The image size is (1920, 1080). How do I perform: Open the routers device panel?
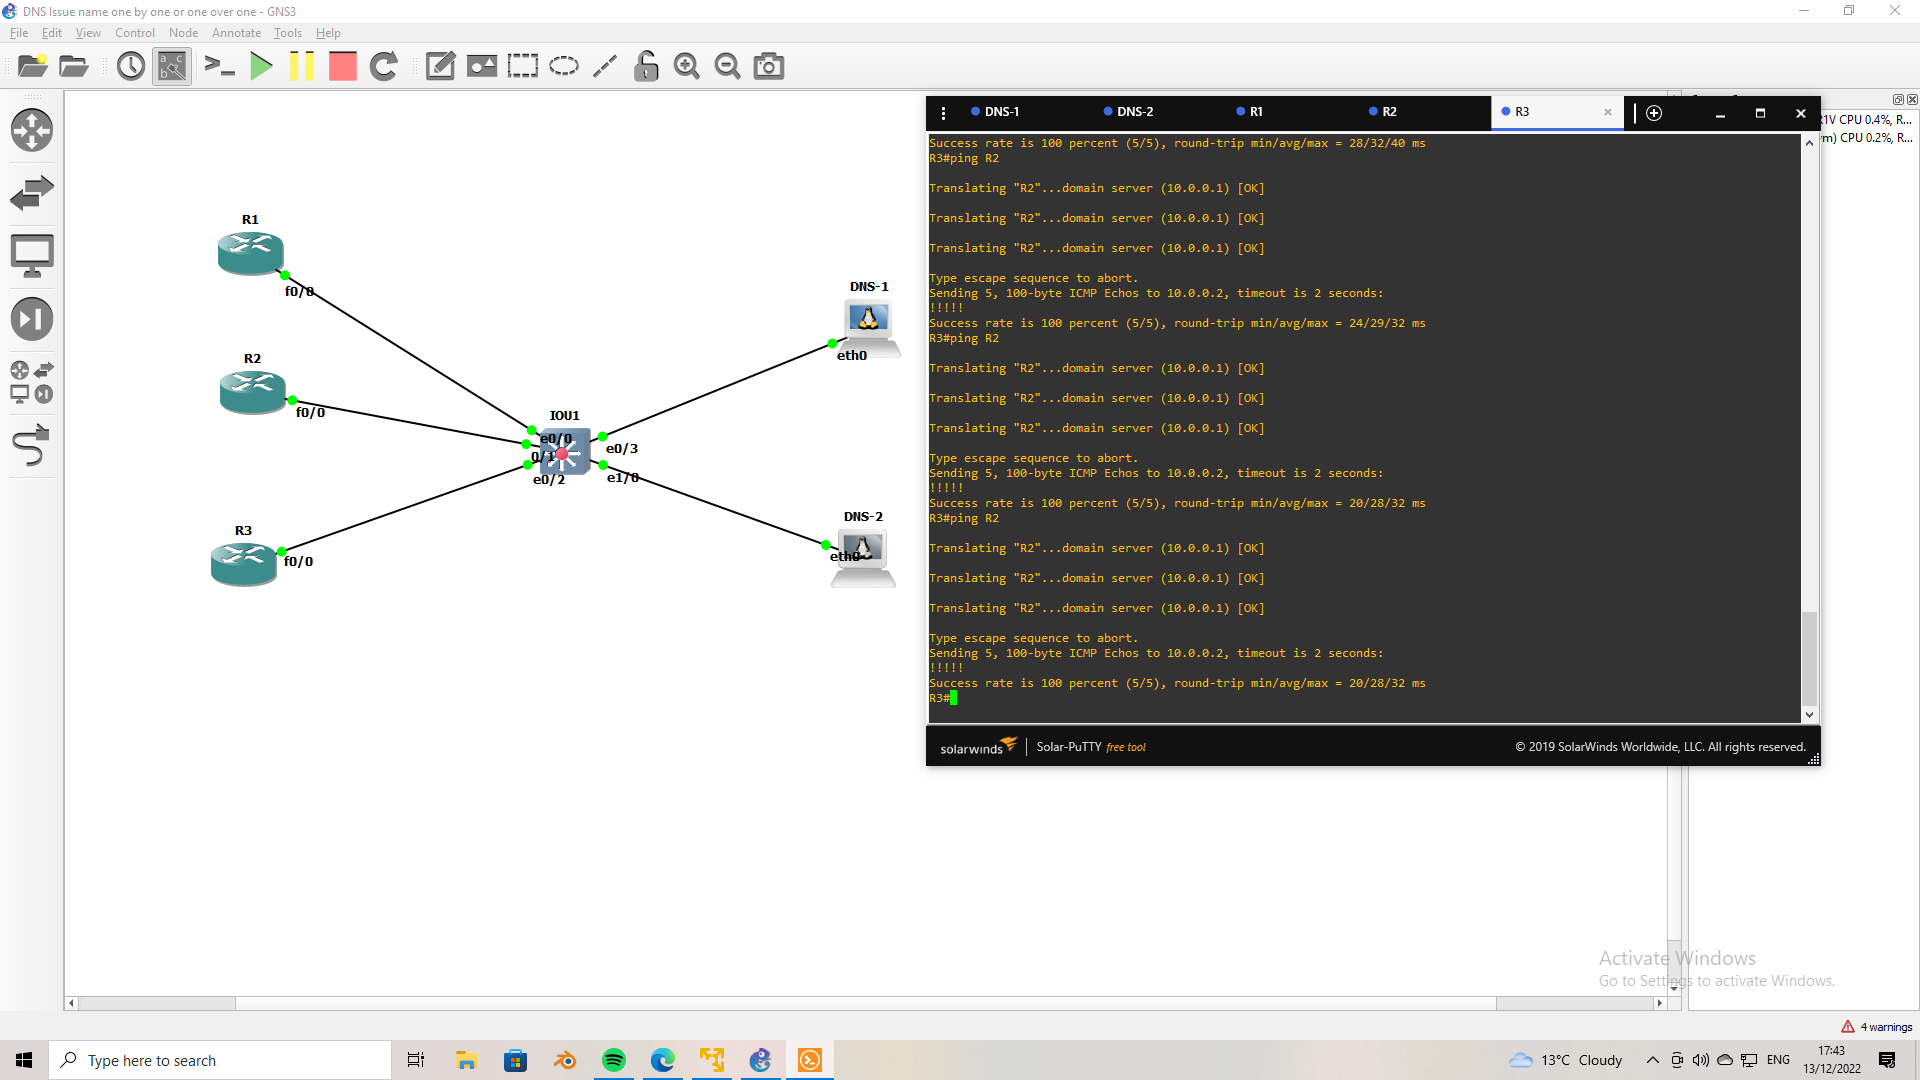click(x=33, y=130)
